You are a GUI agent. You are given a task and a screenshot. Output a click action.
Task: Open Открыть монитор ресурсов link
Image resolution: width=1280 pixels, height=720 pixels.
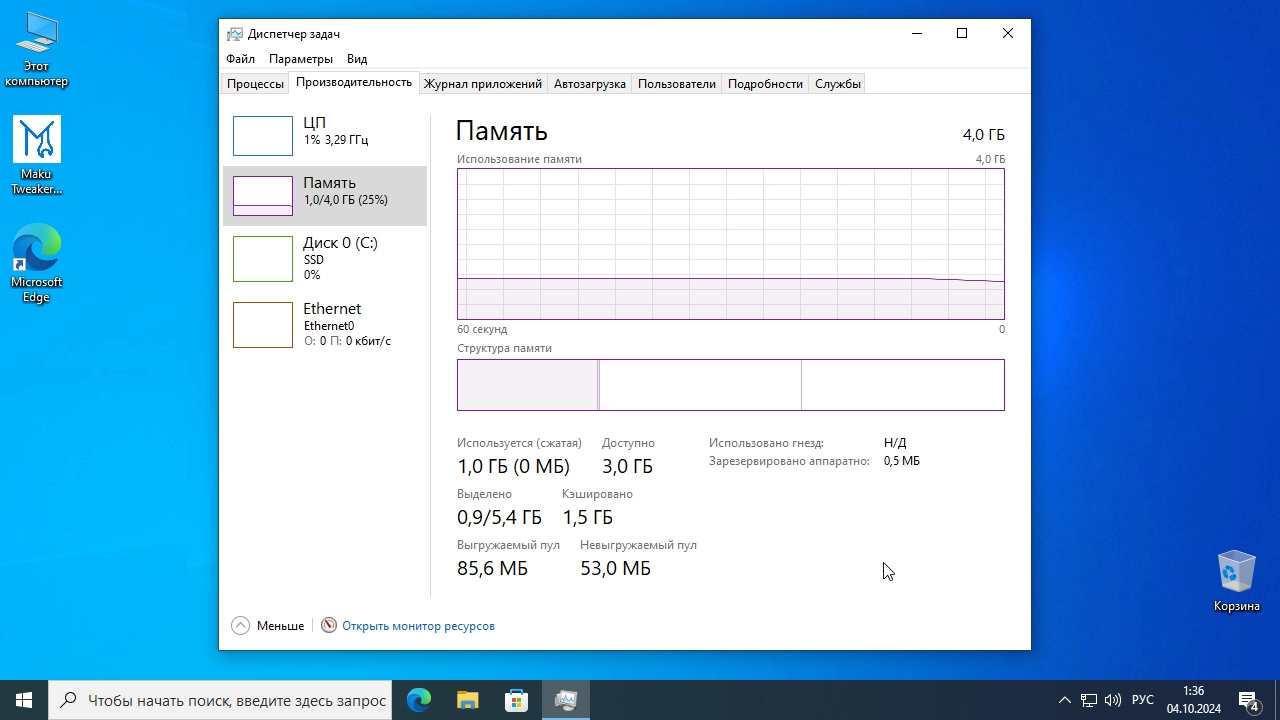(418, 626)
